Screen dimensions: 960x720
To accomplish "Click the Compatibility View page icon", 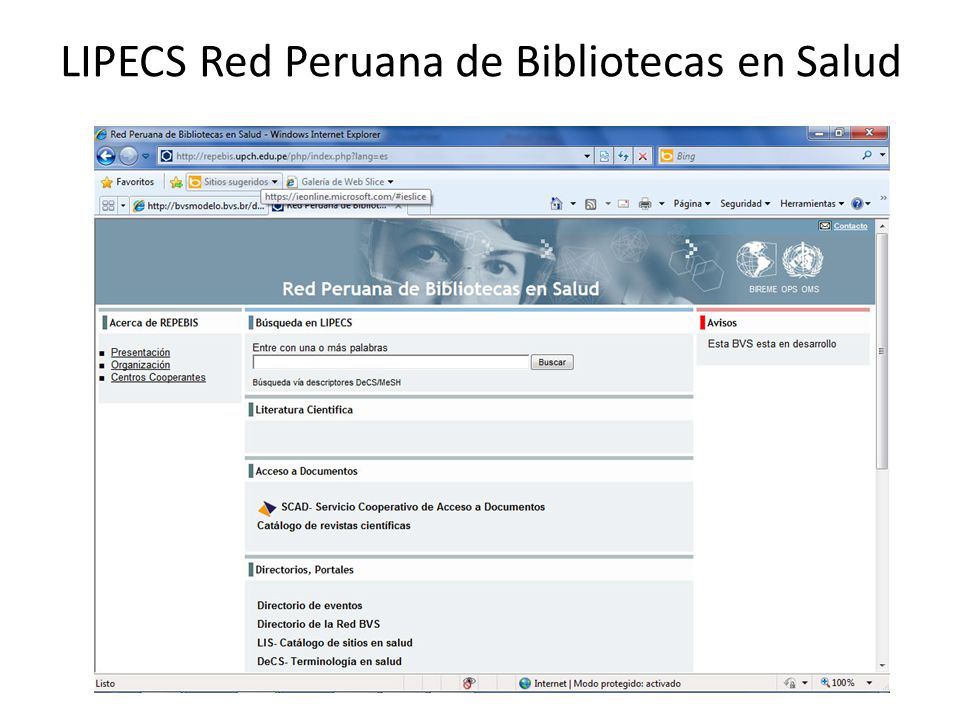I will [x=604, y=156].
